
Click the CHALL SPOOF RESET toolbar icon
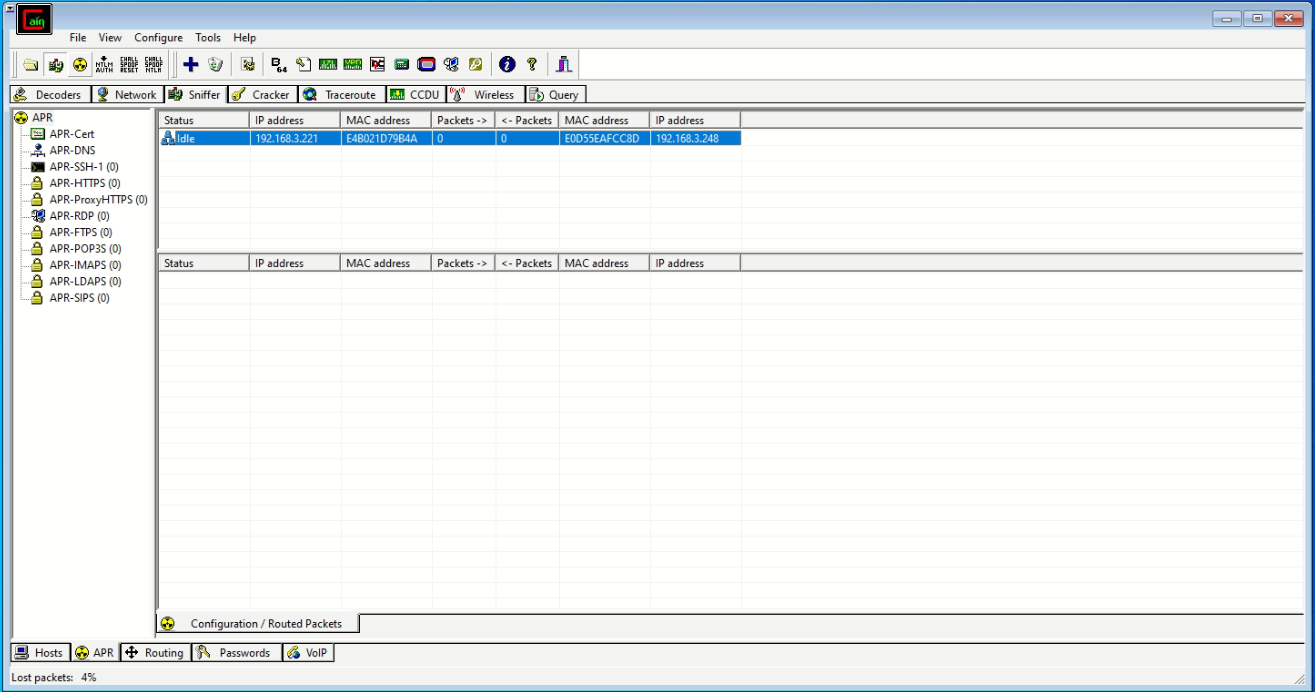129,65
